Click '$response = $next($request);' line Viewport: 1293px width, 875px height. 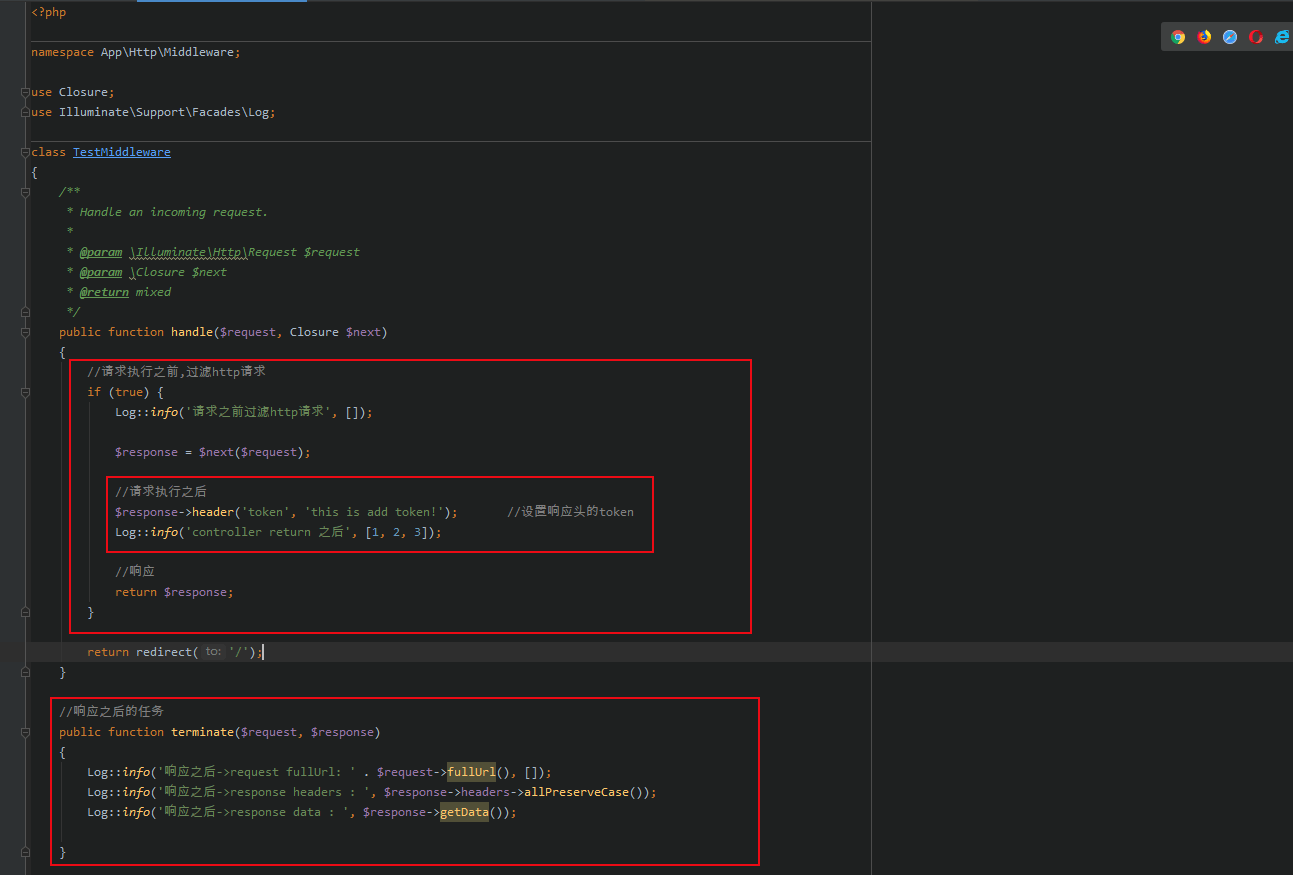coord(213,452)
